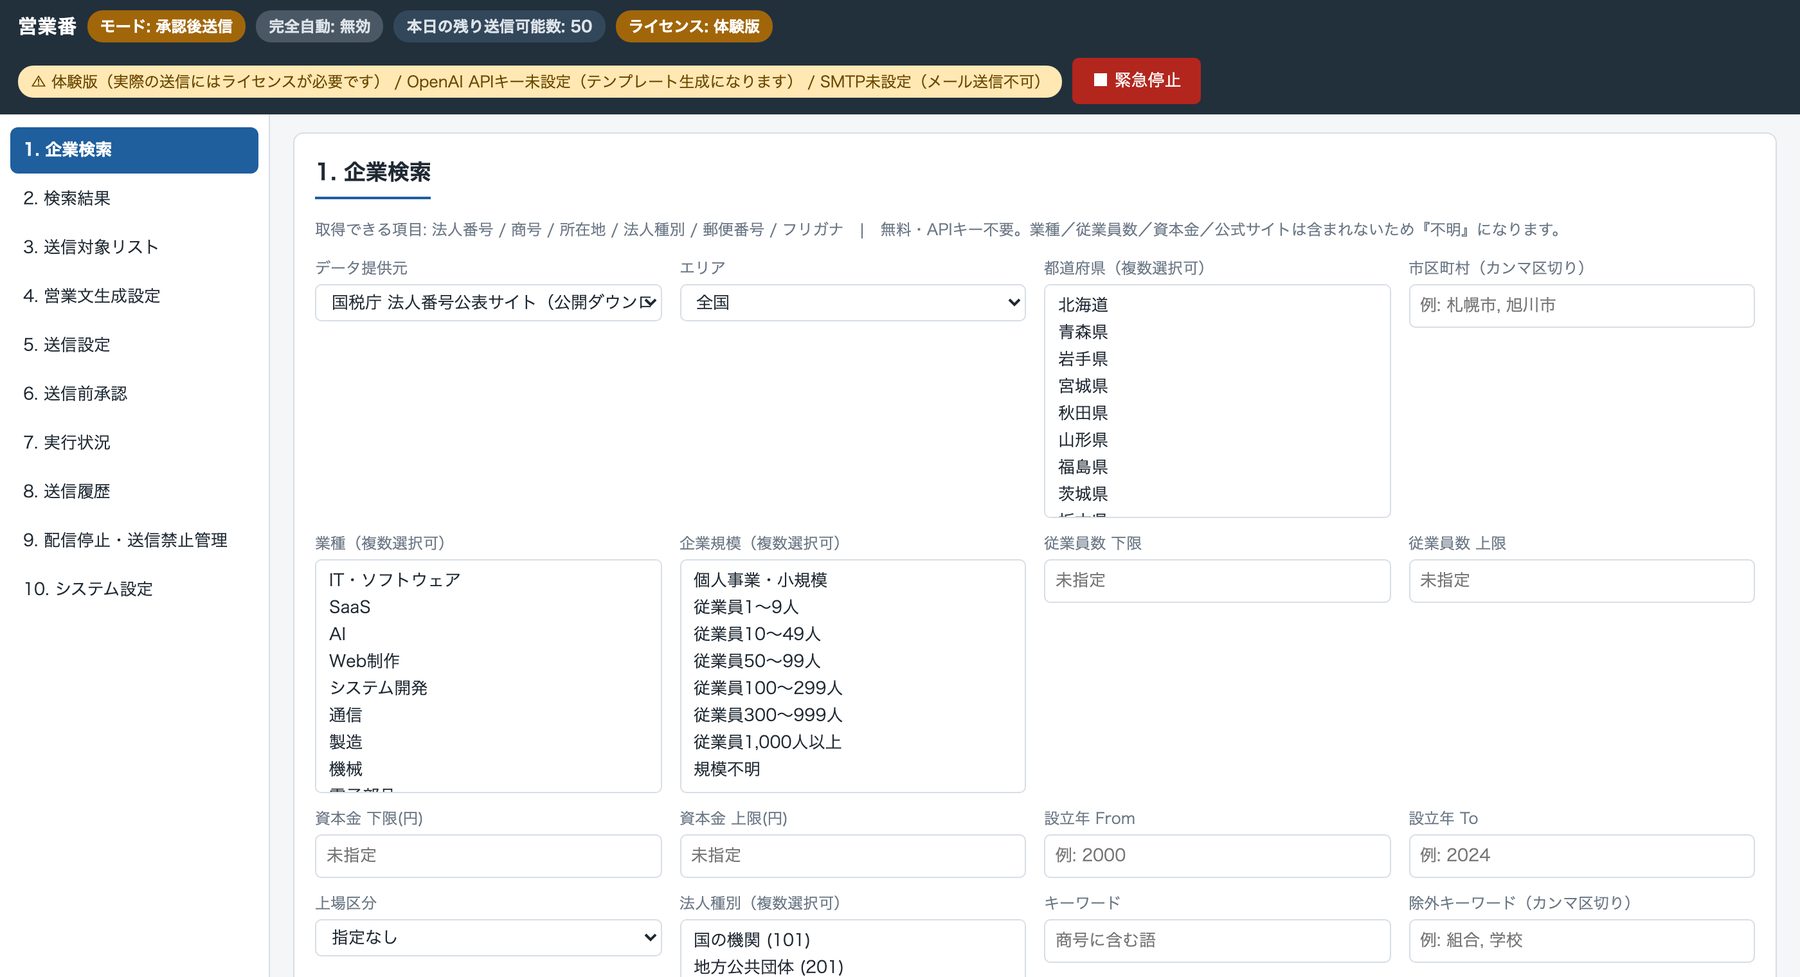
Task: Select 茨城県 in the prefecture list
Action: coord(1217,494)
